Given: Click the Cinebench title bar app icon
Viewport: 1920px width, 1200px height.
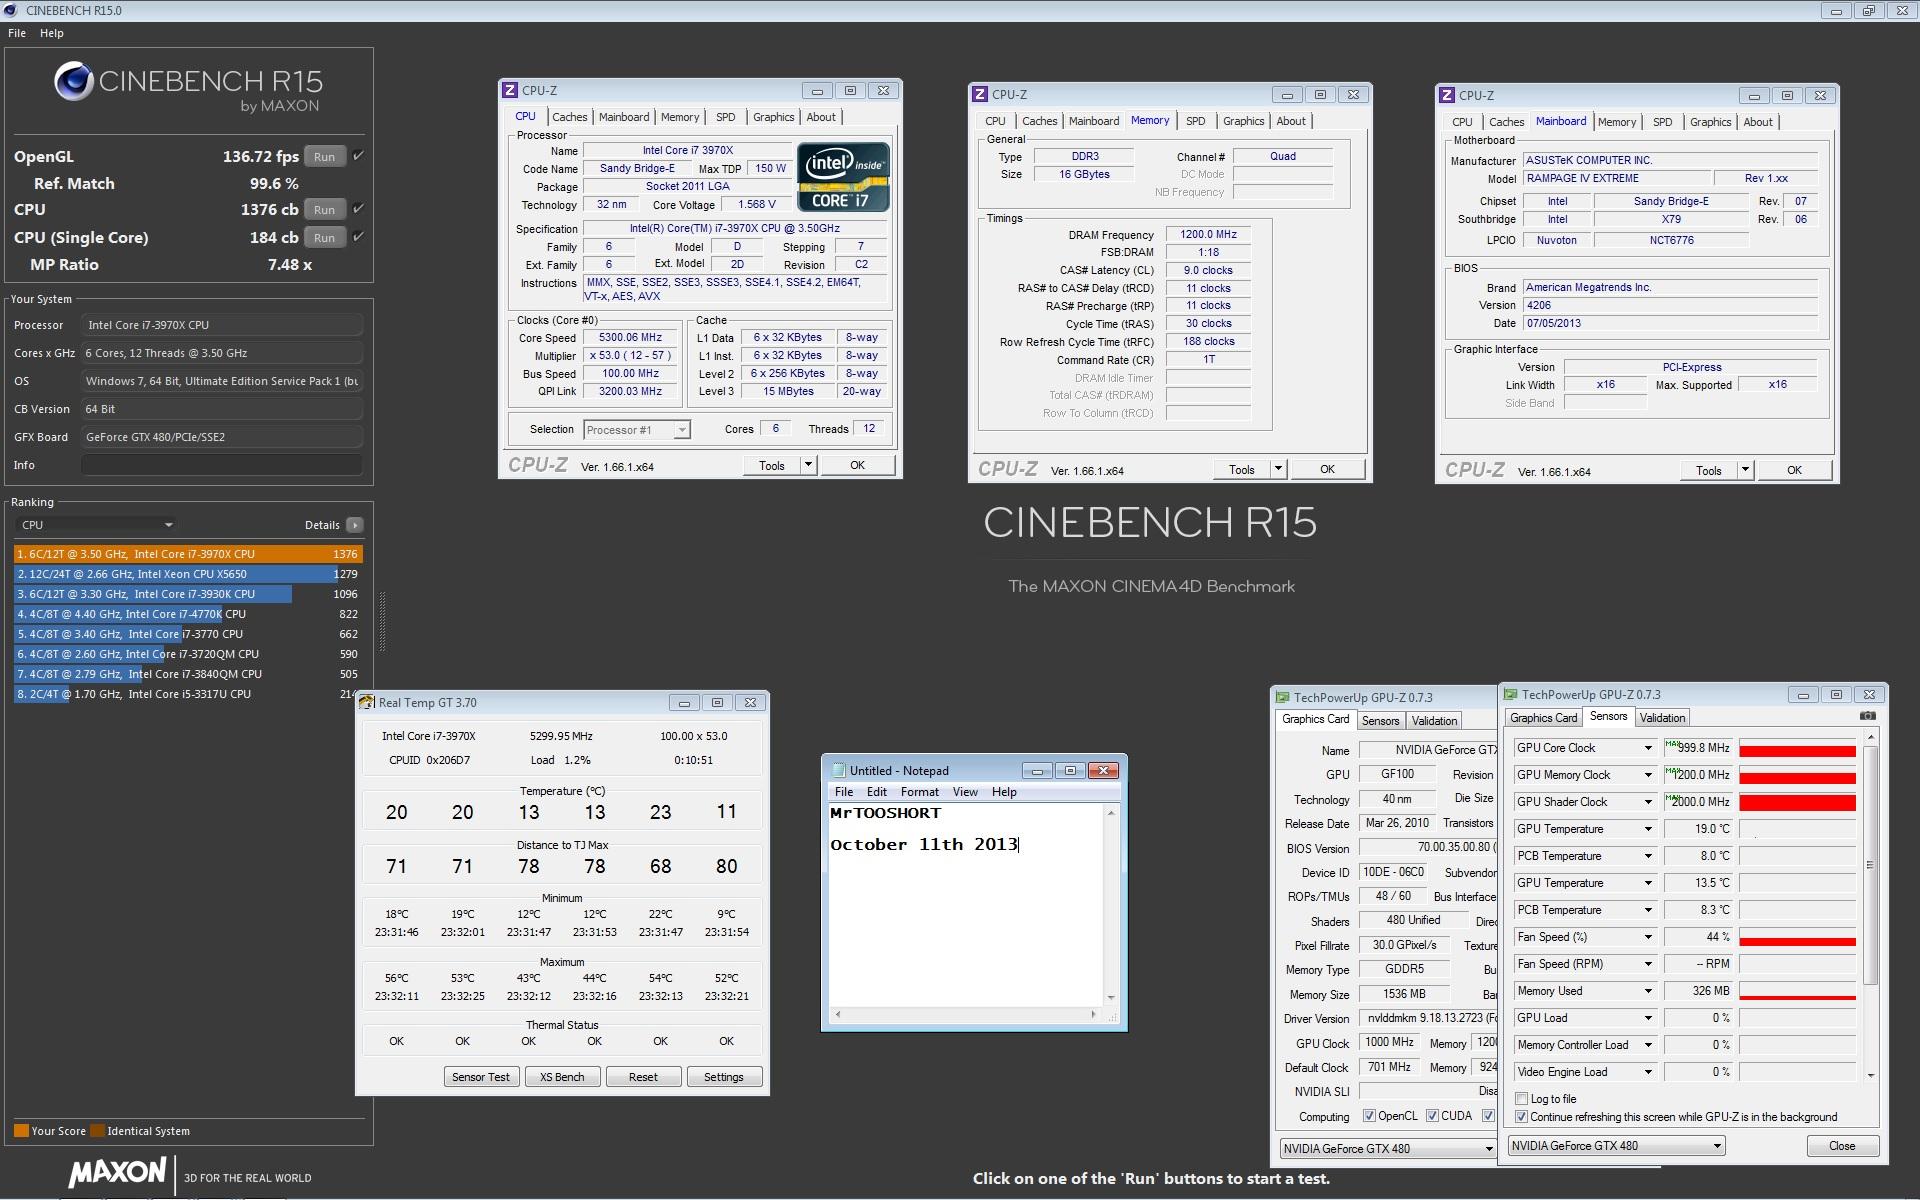Looking at the screenshot, I should 11,10.
